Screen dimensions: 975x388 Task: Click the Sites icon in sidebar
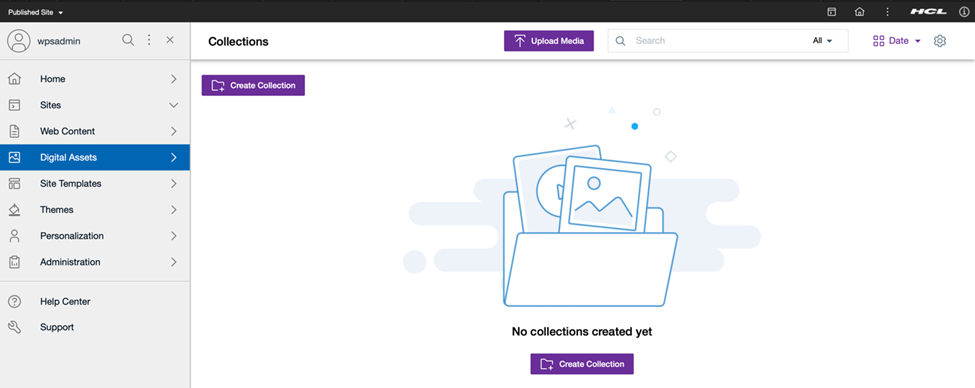[14, 105]
